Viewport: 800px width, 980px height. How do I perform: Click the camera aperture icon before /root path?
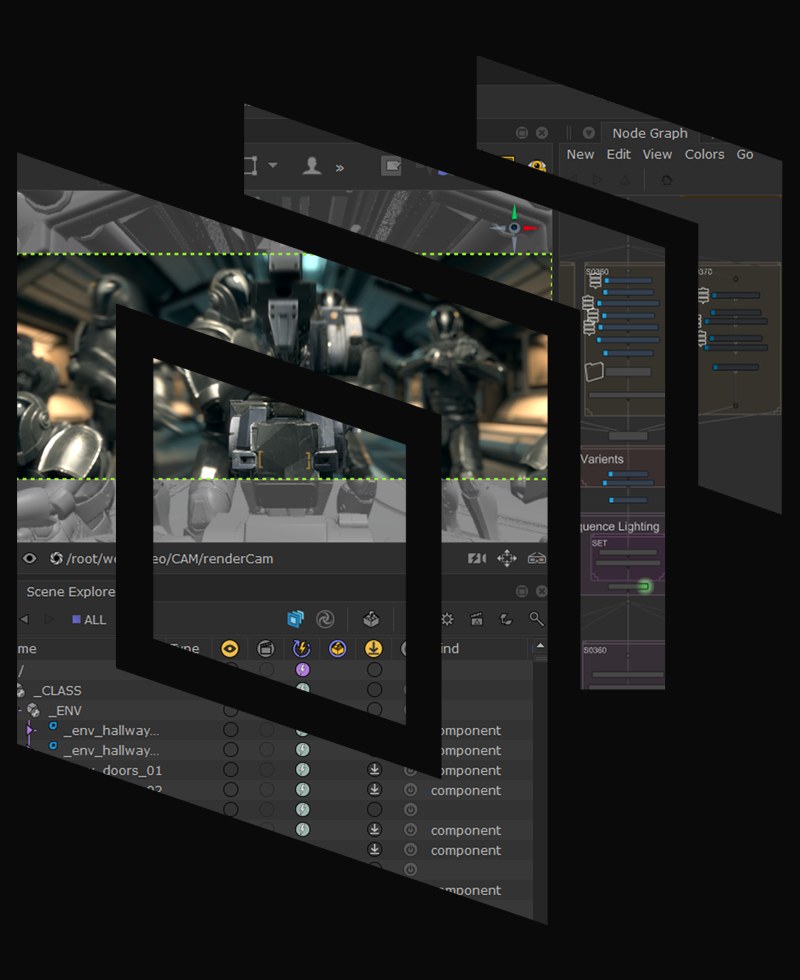click(56, 558)
